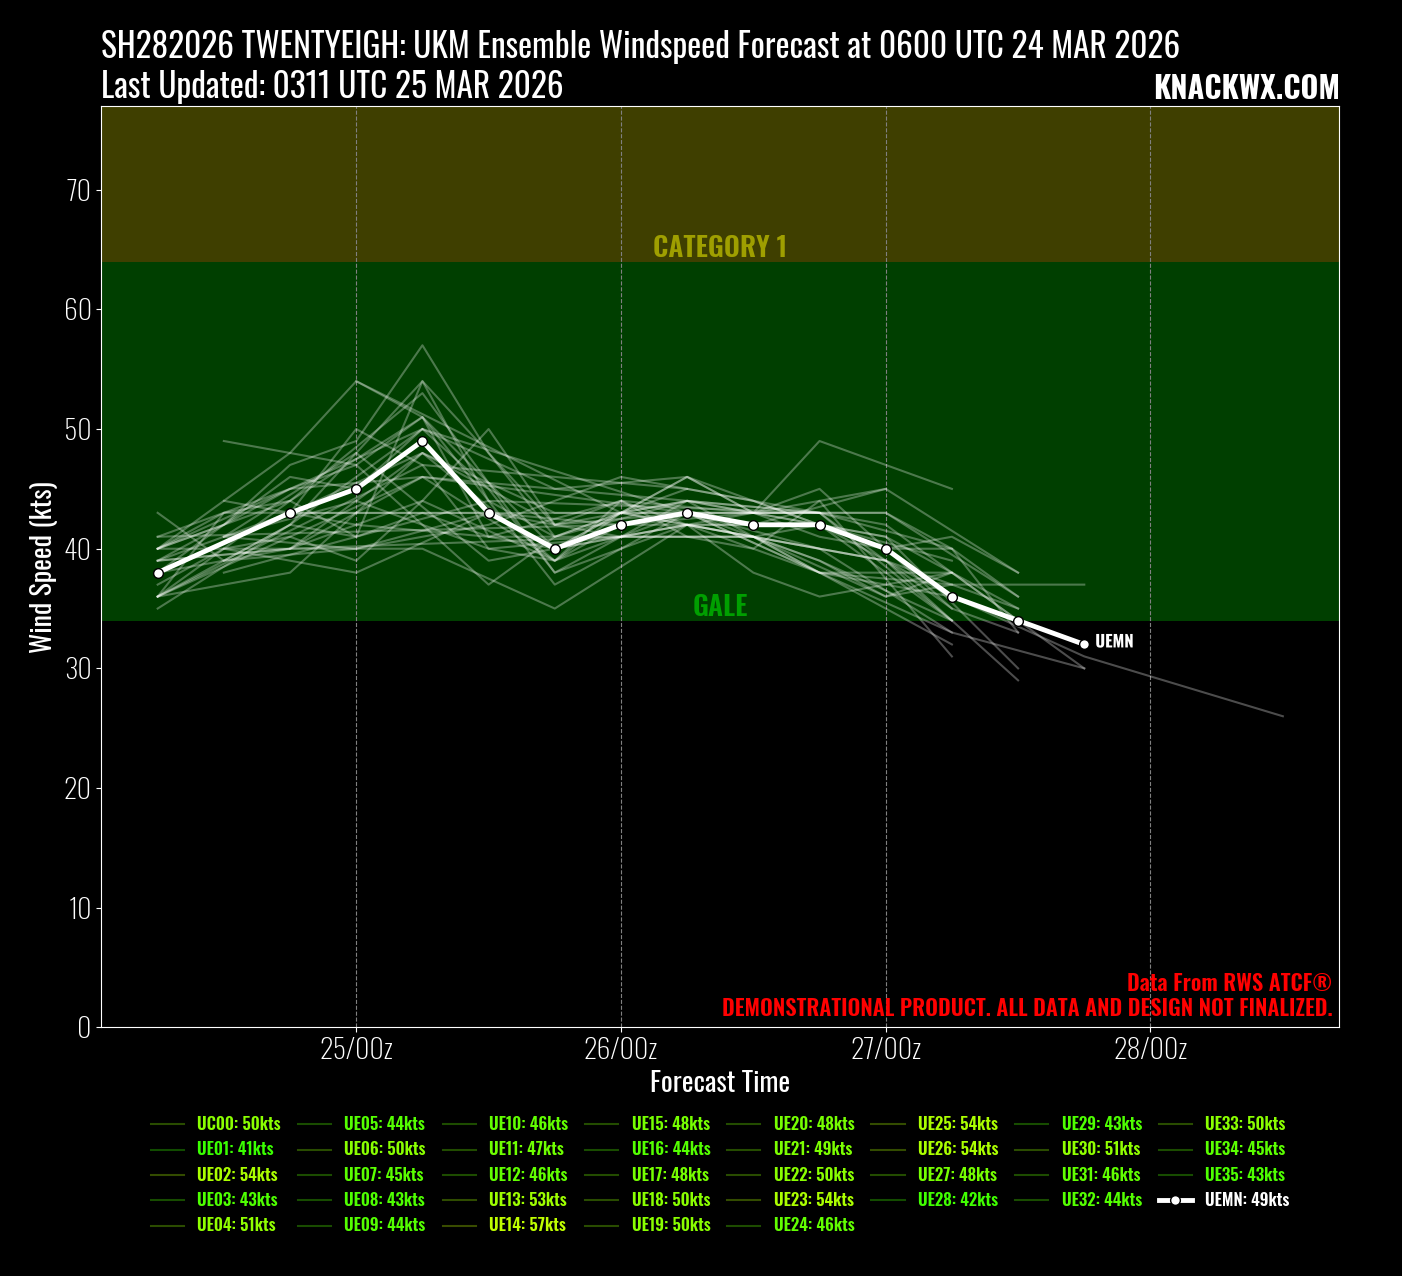Select the UE01: 41kts legend entry
This screenshot has width=1402, height=1276.
point(235,1149)
